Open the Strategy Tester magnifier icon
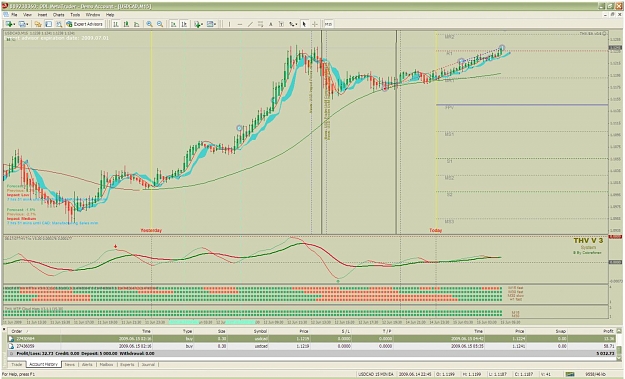This screenshot has height=379, width=625. pyautogui.click(x=59, y=24)
